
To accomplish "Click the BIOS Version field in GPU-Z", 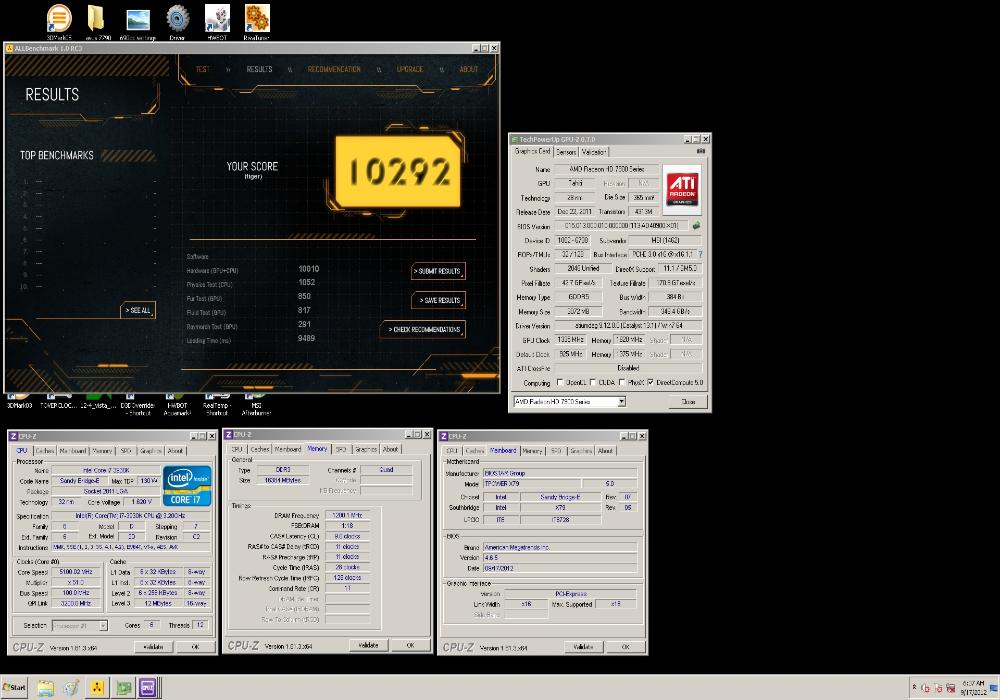I will 621,226.
